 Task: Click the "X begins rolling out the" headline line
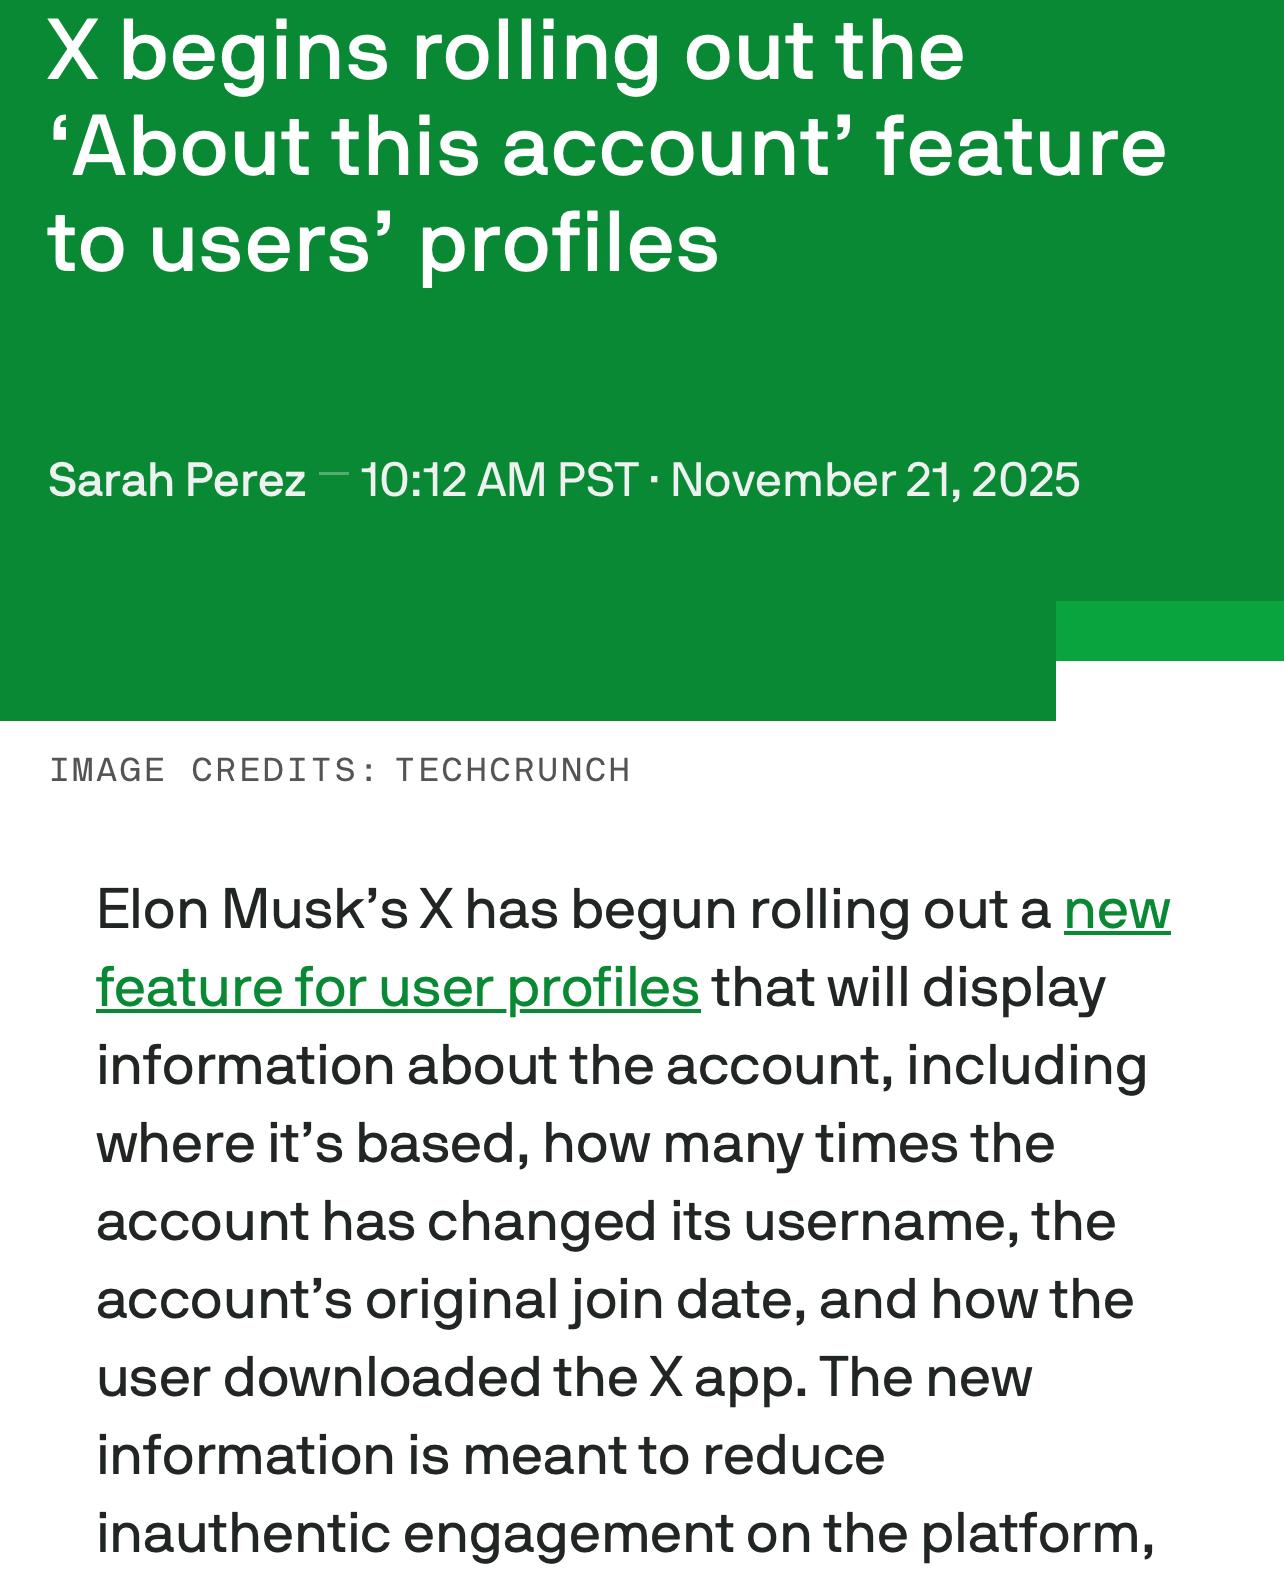coord(506,52)
